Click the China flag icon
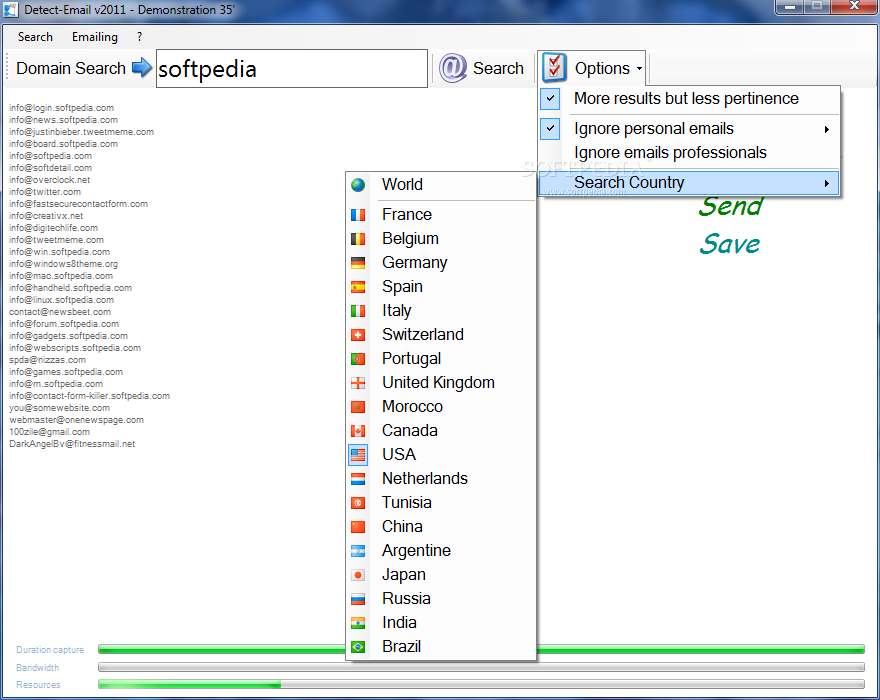 pyautogui.click(x=358, y=527)
